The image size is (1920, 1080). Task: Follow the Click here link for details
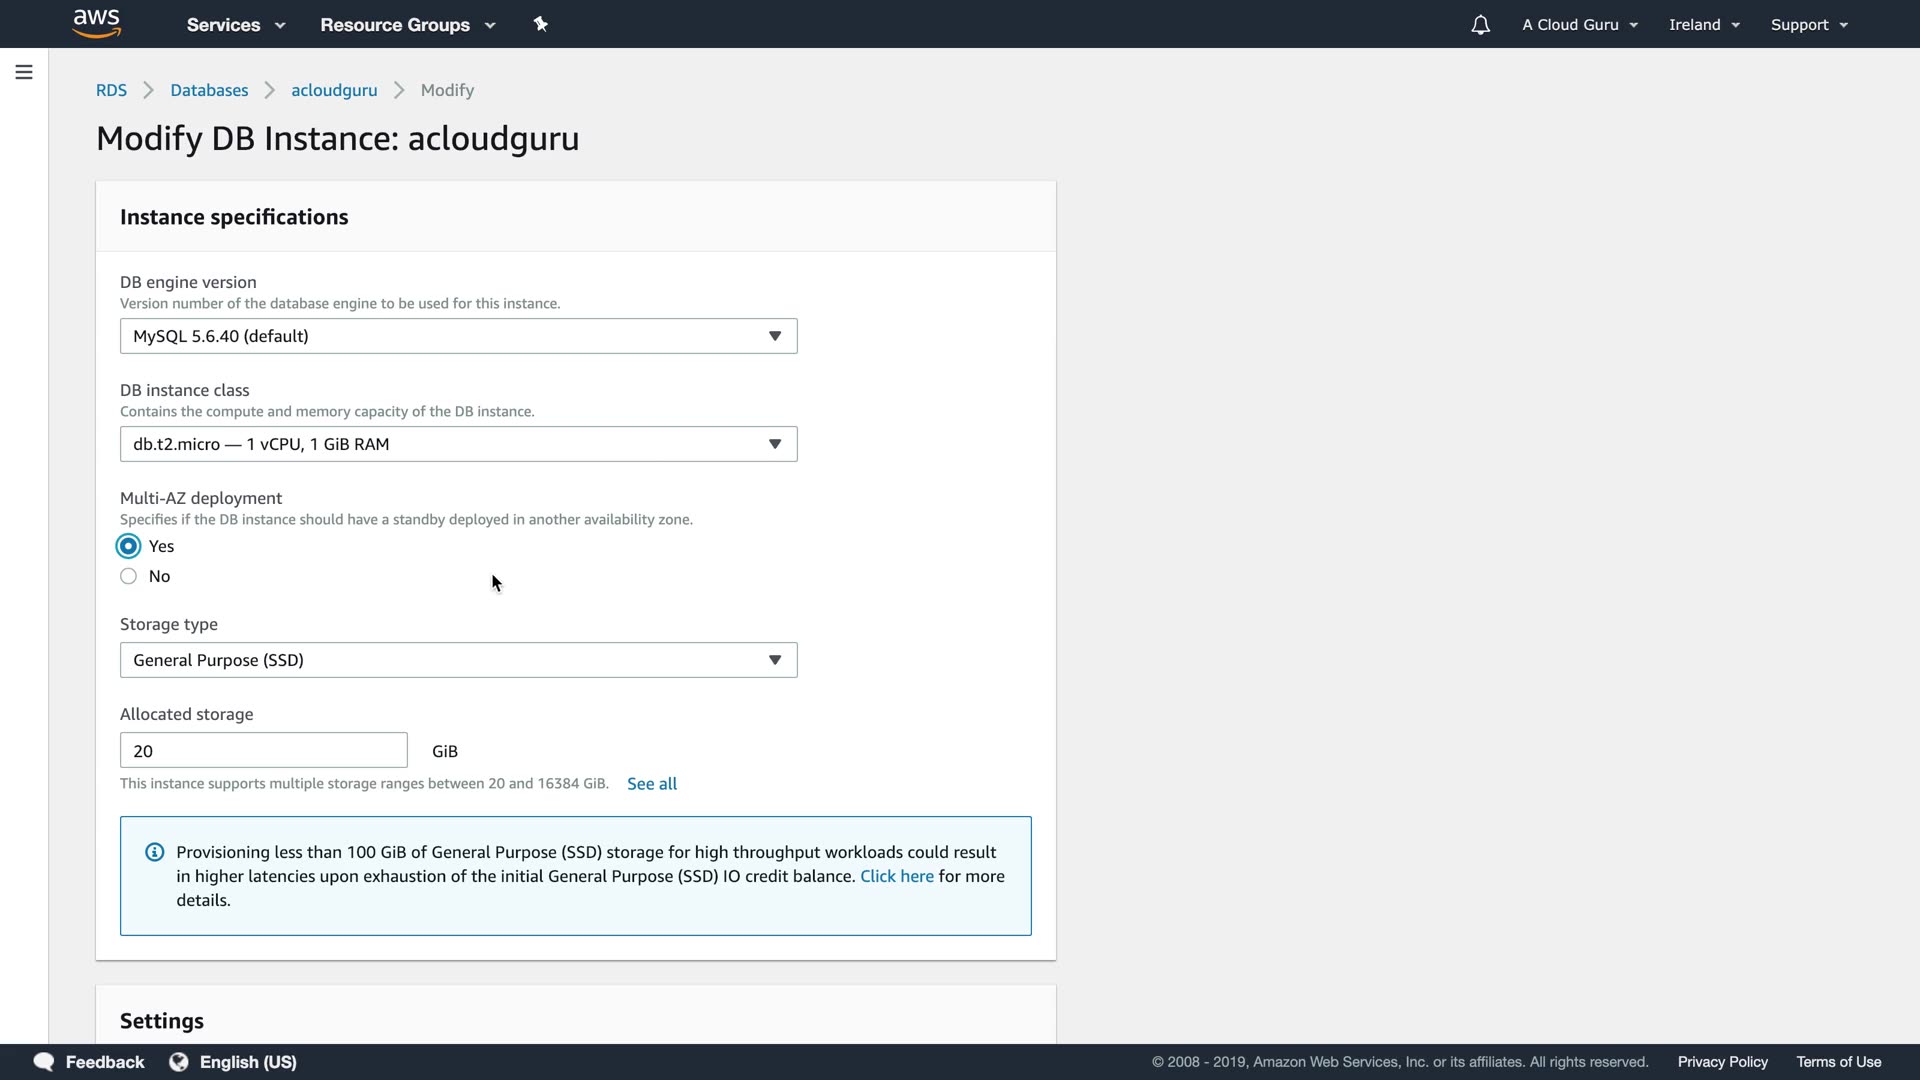click(x=896, y=876)
